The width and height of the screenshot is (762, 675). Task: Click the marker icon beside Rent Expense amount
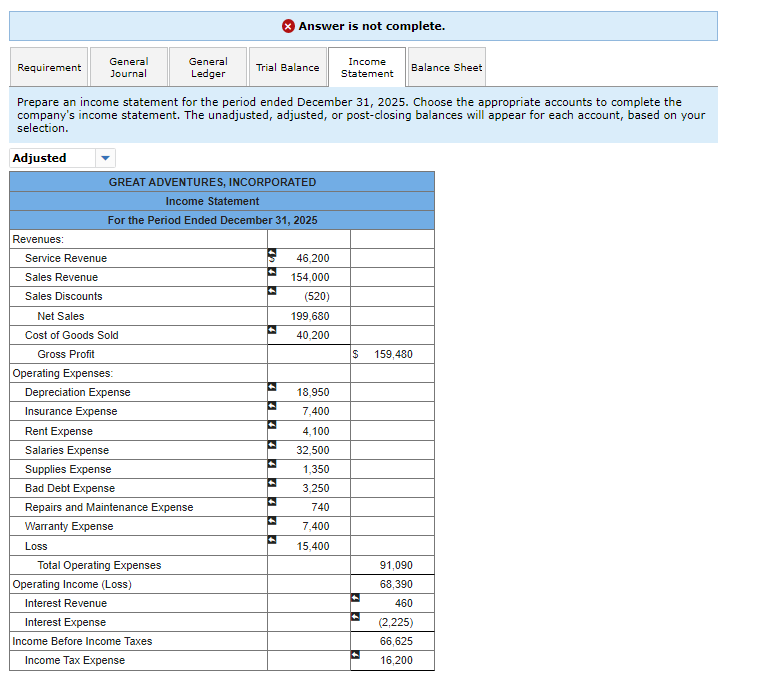click(x=272, y=425)
